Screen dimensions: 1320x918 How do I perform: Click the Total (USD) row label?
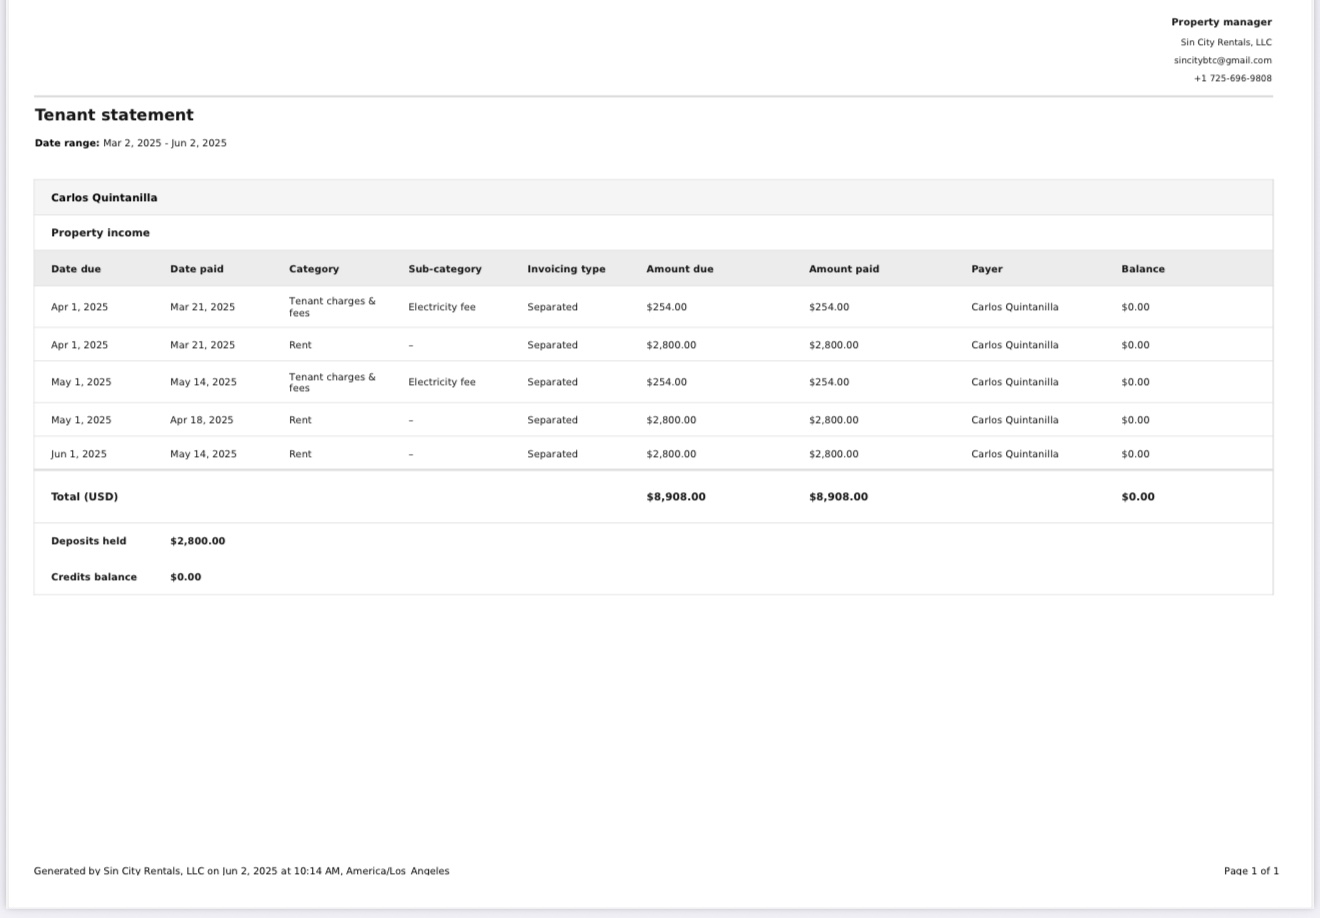[x=84, y=497]
